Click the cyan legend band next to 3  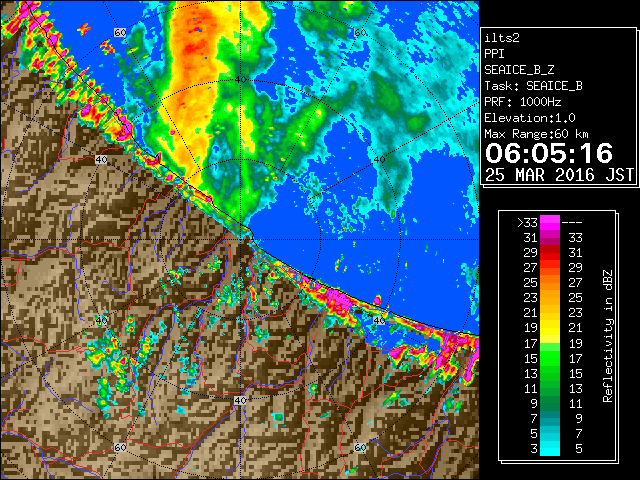[x=550, y=448]
